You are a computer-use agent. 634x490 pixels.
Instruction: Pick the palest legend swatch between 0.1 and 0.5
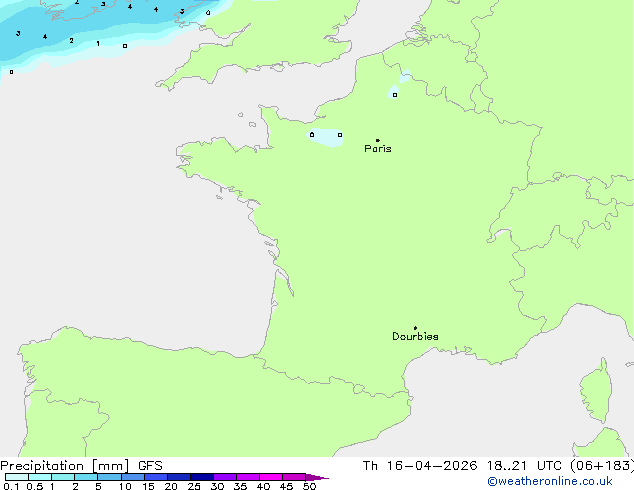[17, 477]
